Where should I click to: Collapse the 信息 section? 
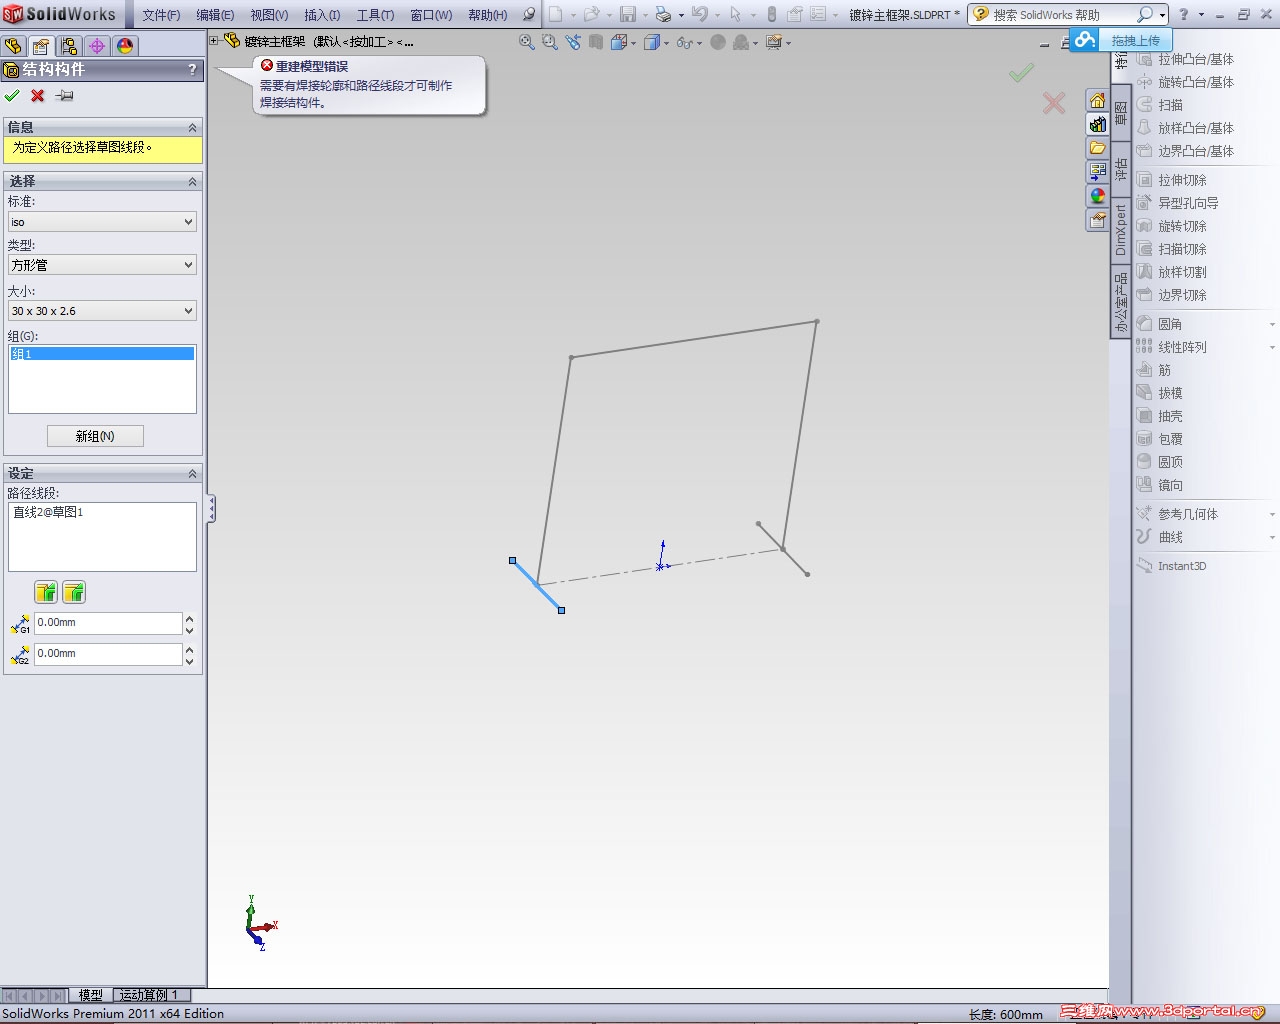(192, 127)
